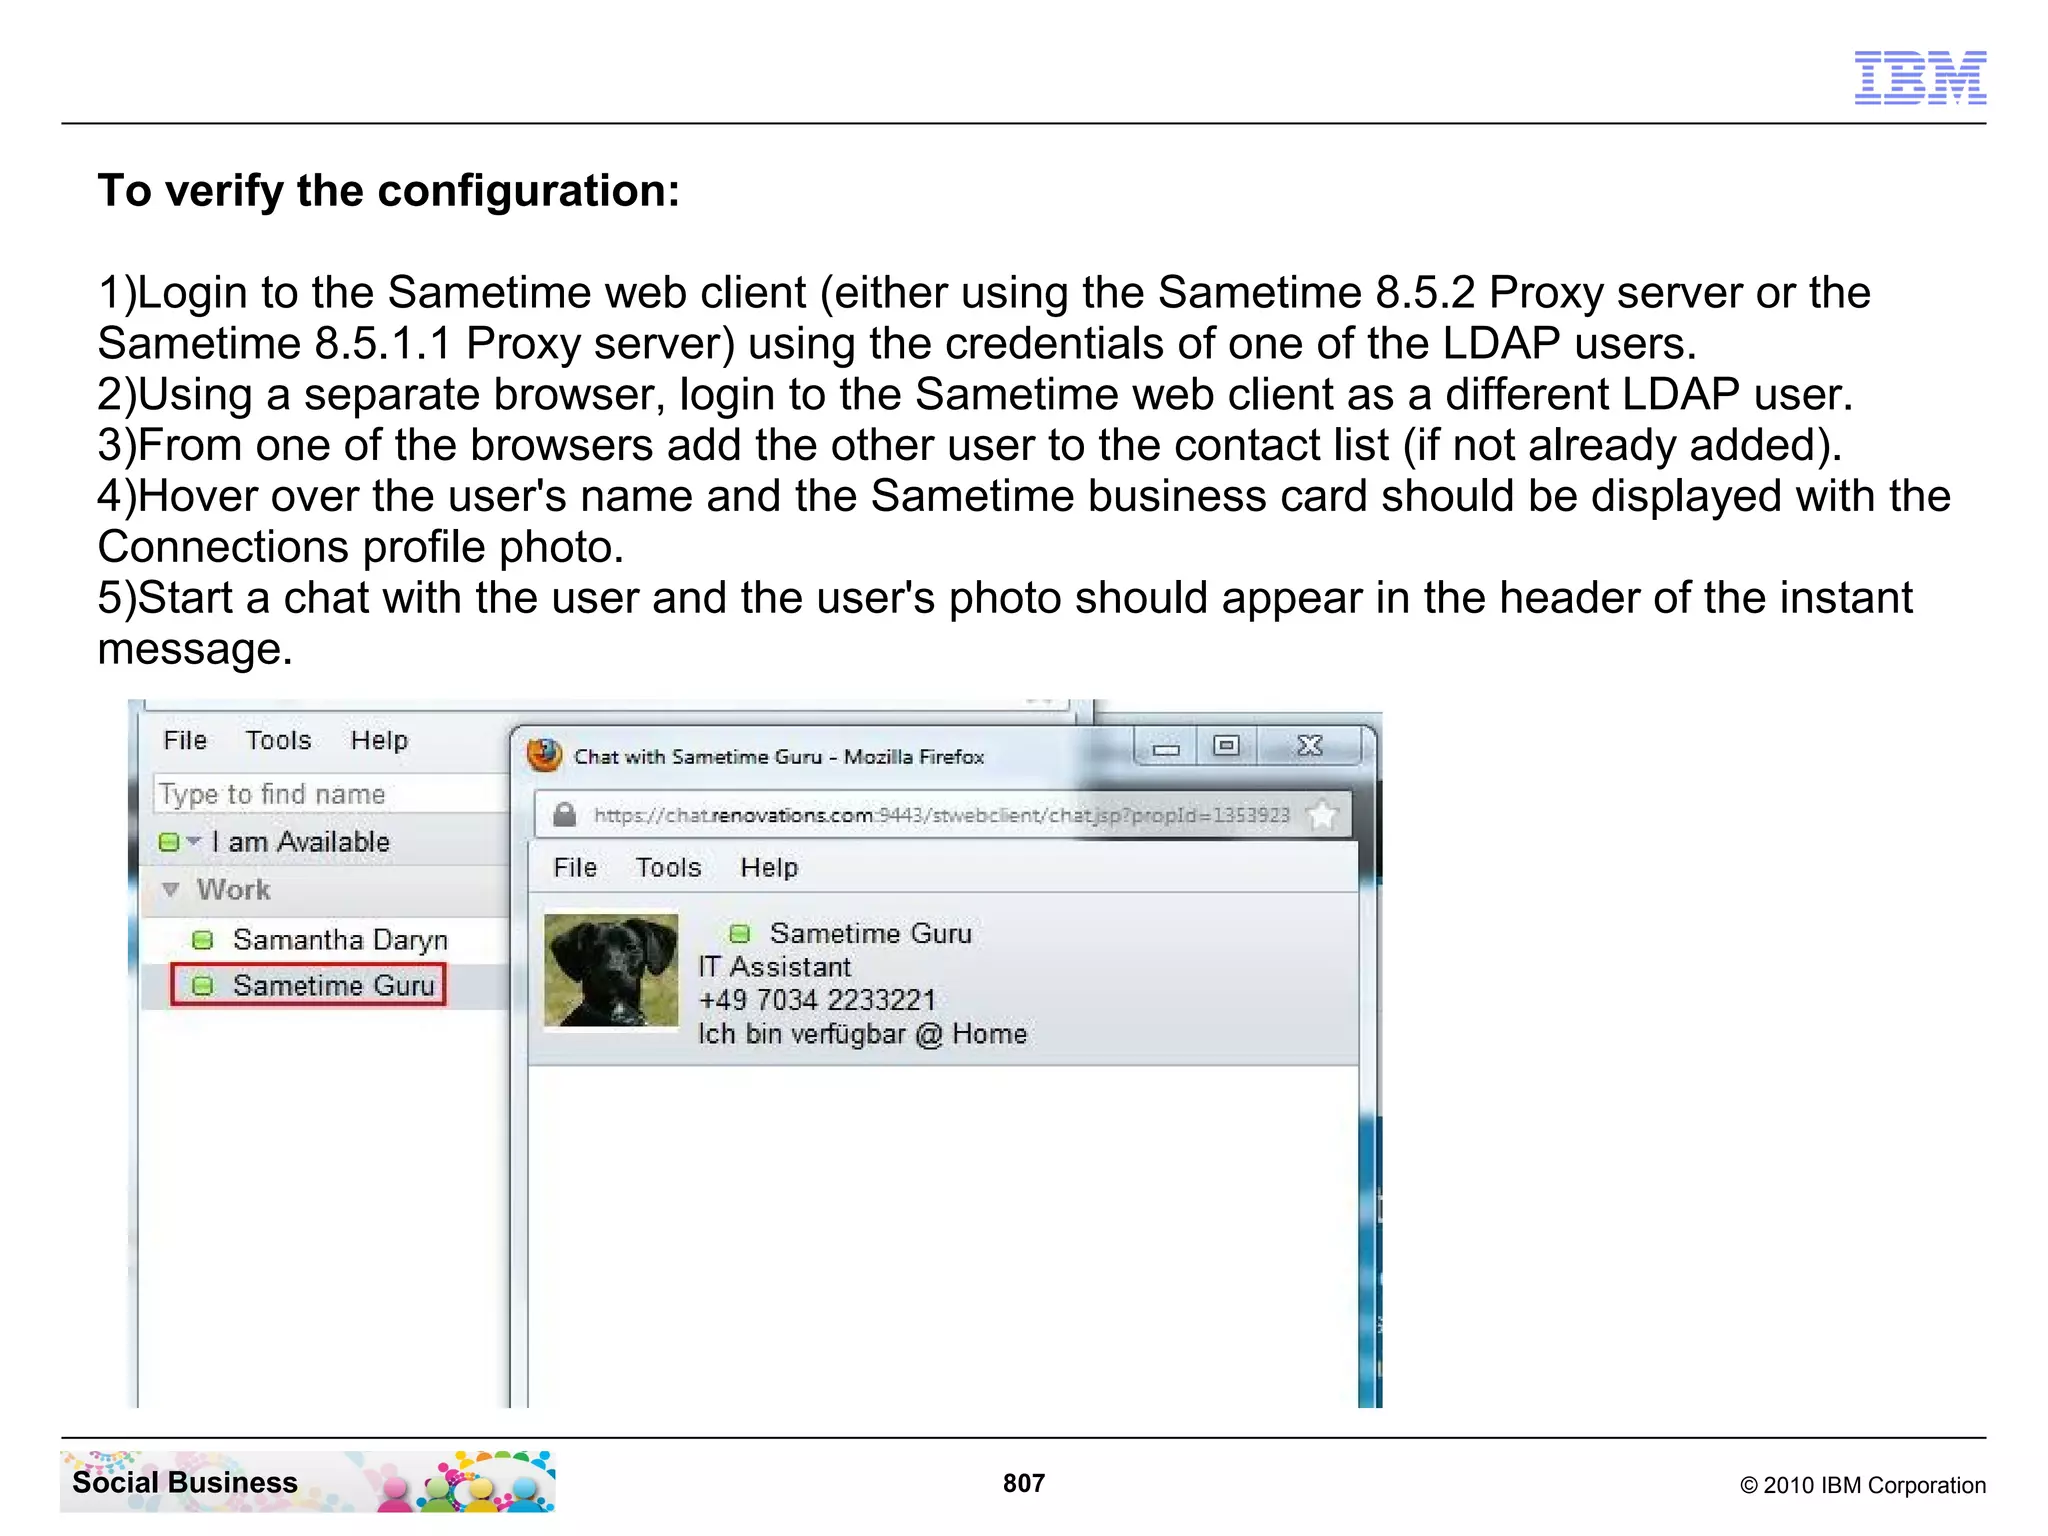Click the phone number +49 7034 2233221
The image size is (2048, 1536).
point(817,1000)
